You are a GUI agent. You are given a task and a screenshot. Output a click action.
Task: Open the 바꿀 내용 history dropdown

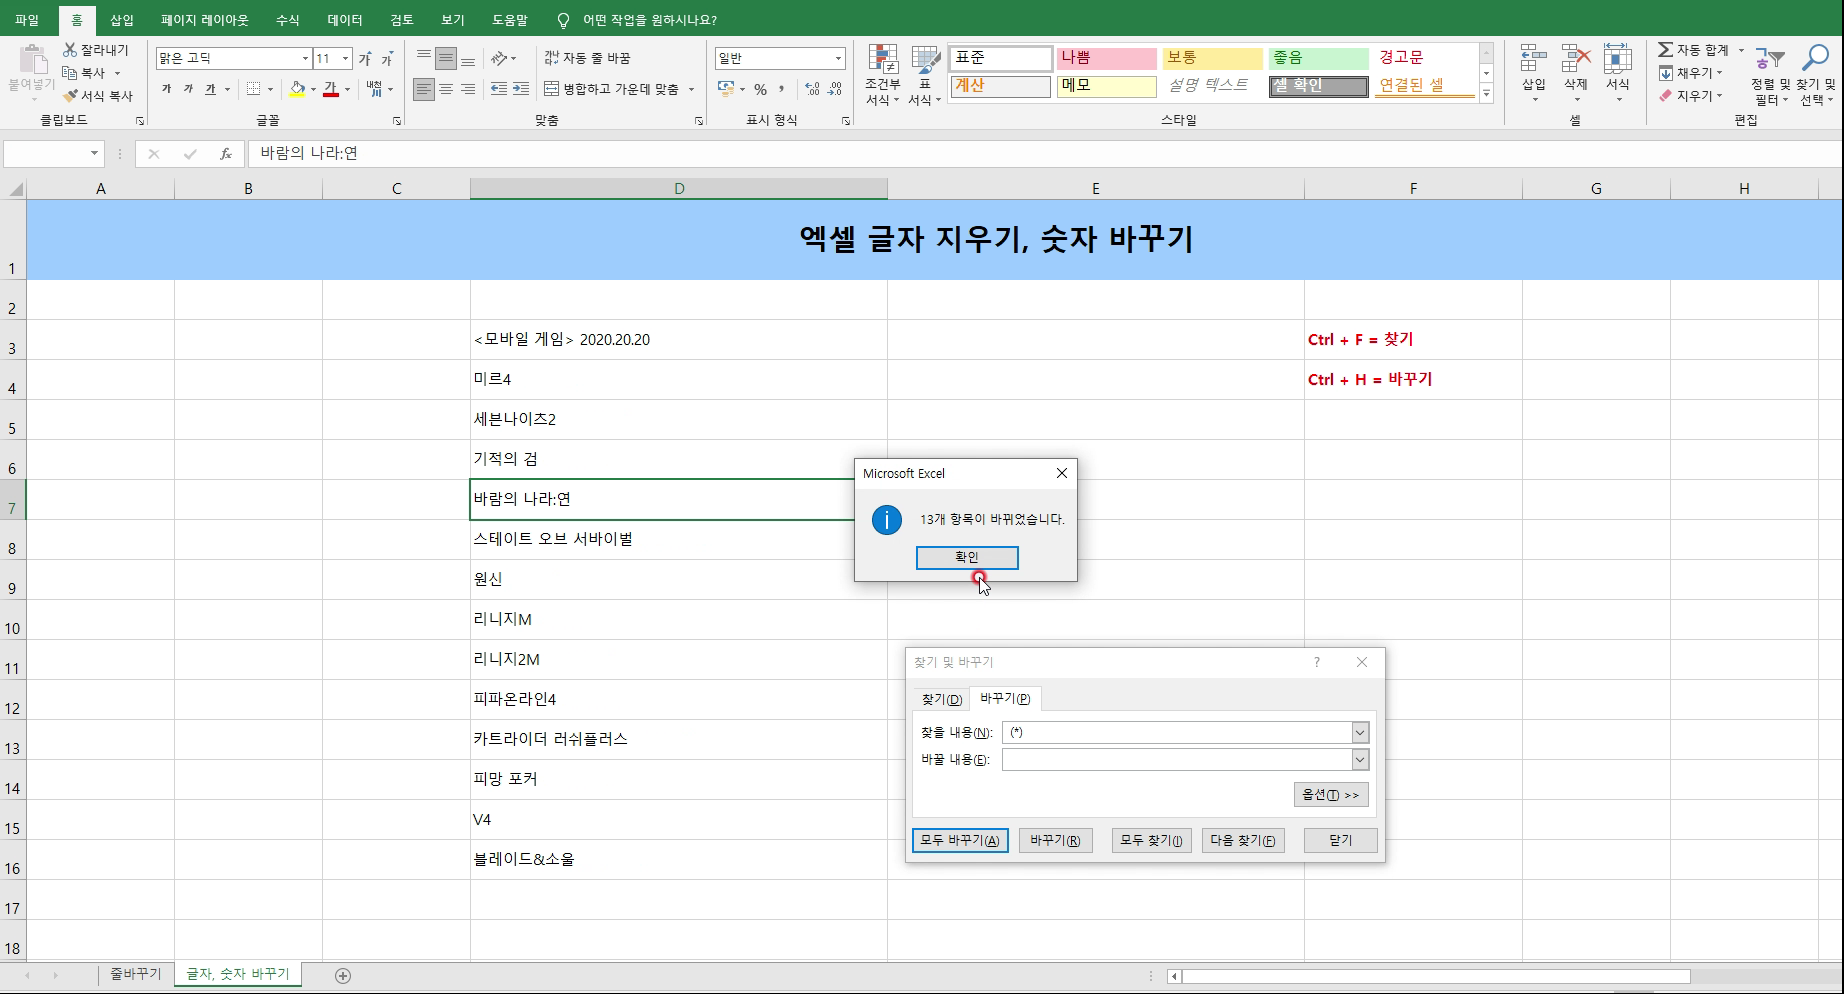[1360, 760]
